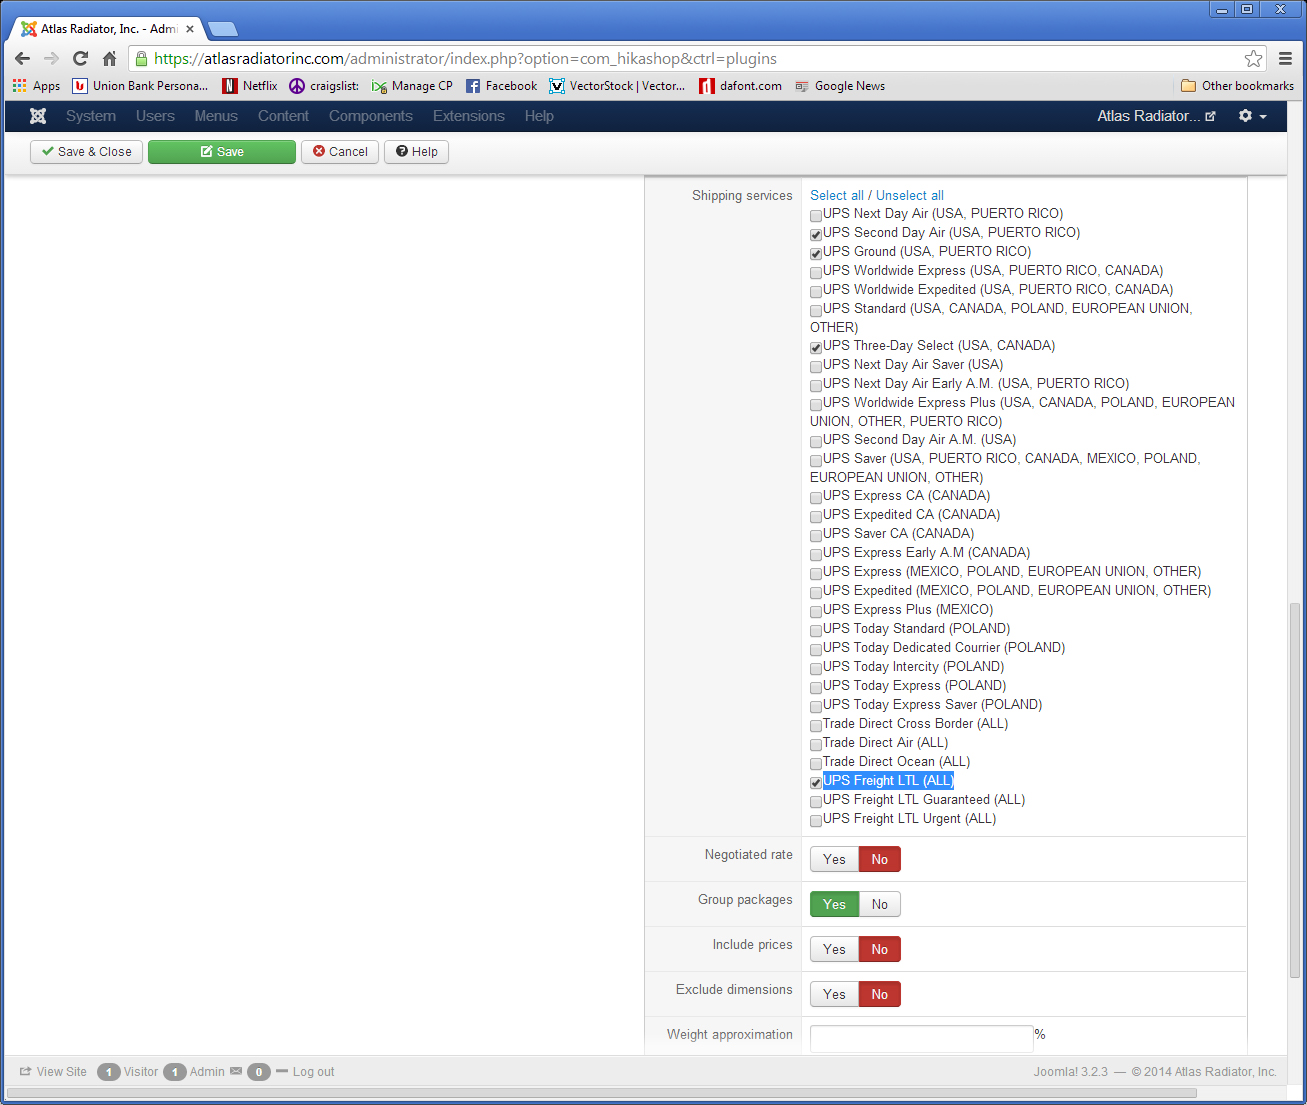Close the Atlas Radiator browser tab

[190, 29]
